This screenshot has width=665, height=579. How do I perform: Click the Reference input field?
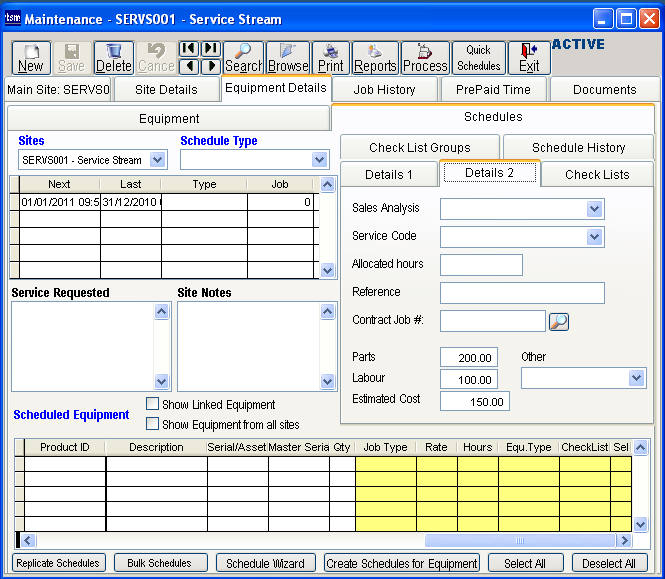pos(522,293)
